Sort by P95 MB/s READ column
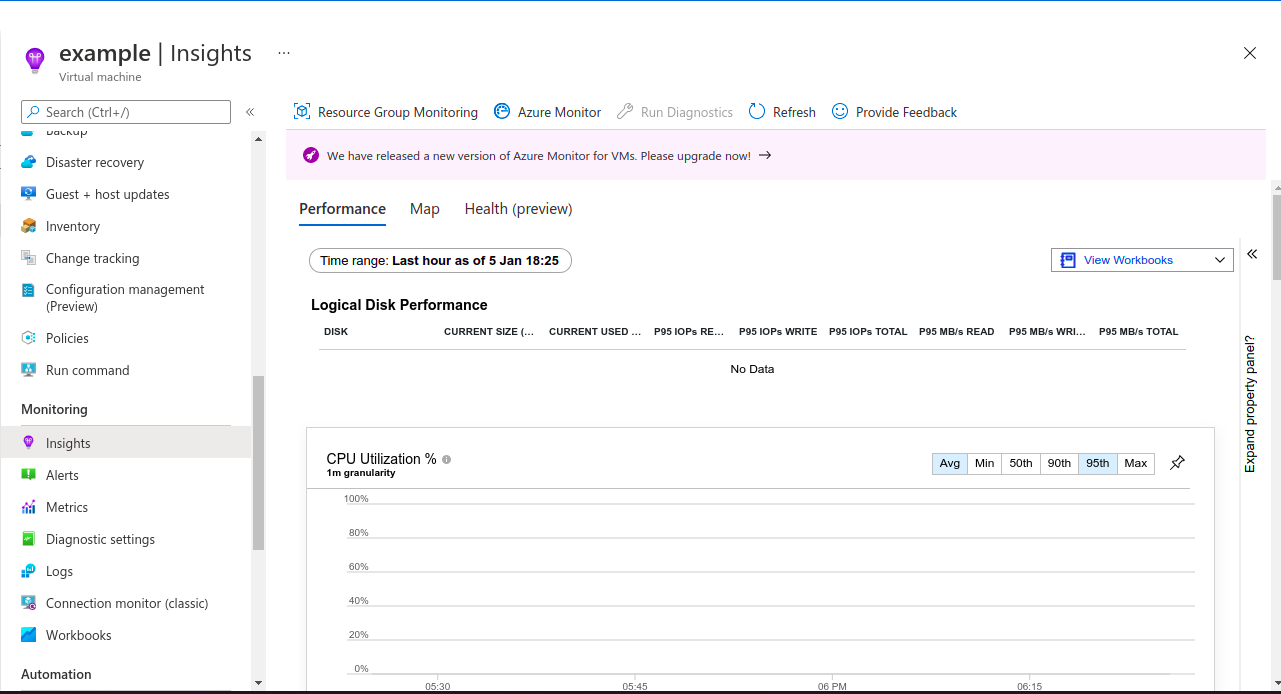 point(957,331)
